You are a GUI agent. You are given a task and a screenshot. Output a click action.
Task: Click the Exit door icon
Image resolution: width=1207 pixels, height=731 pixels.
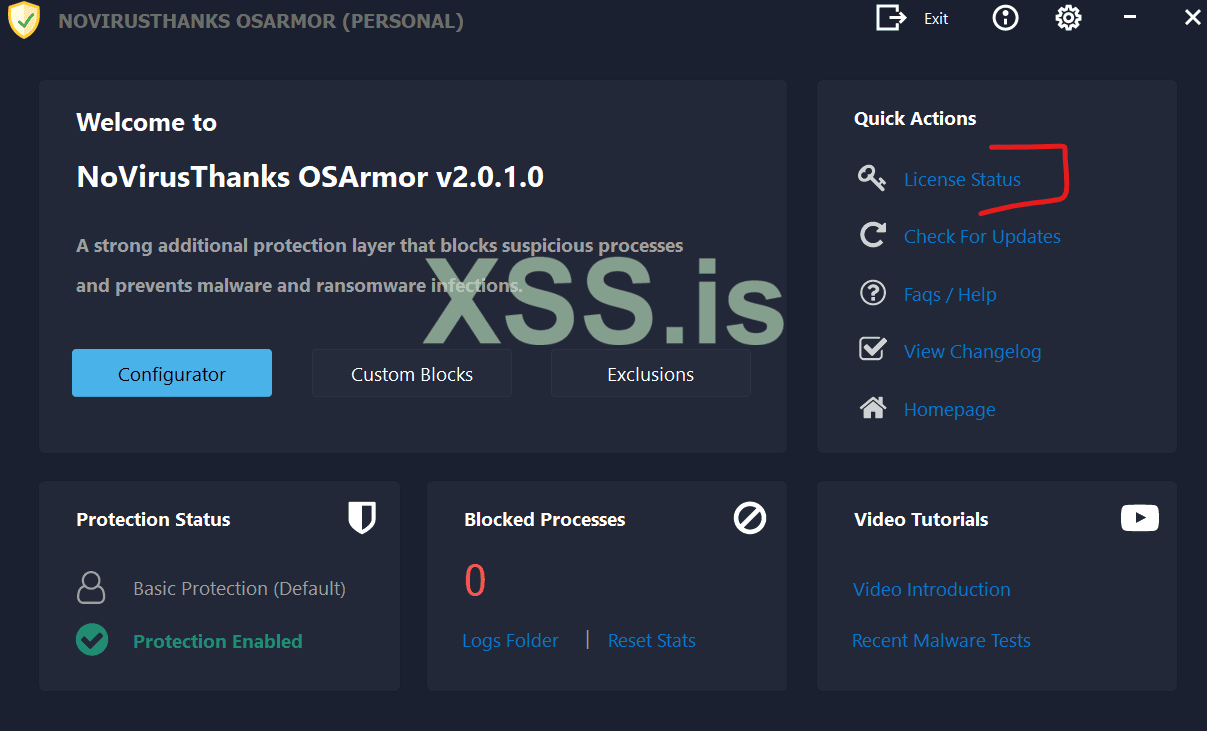click(x=890, y=18)
